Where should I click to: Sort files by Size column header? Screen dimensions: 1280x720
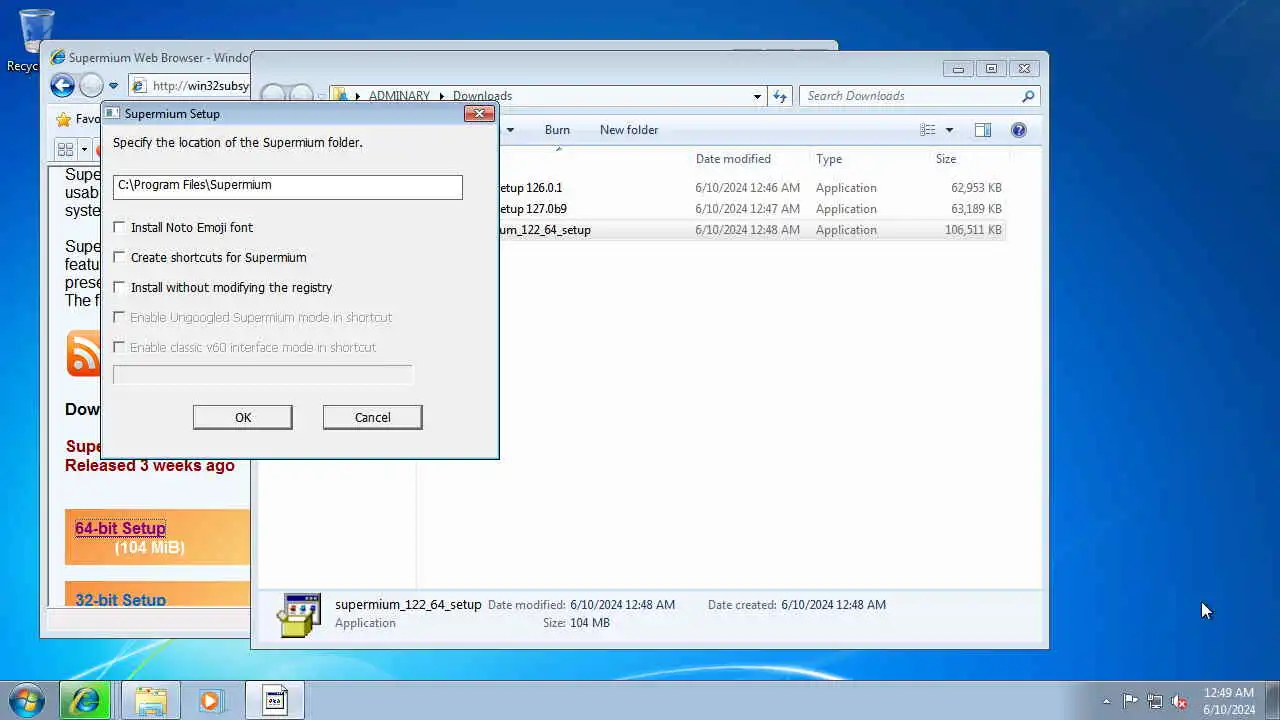[x=946, y=159]
